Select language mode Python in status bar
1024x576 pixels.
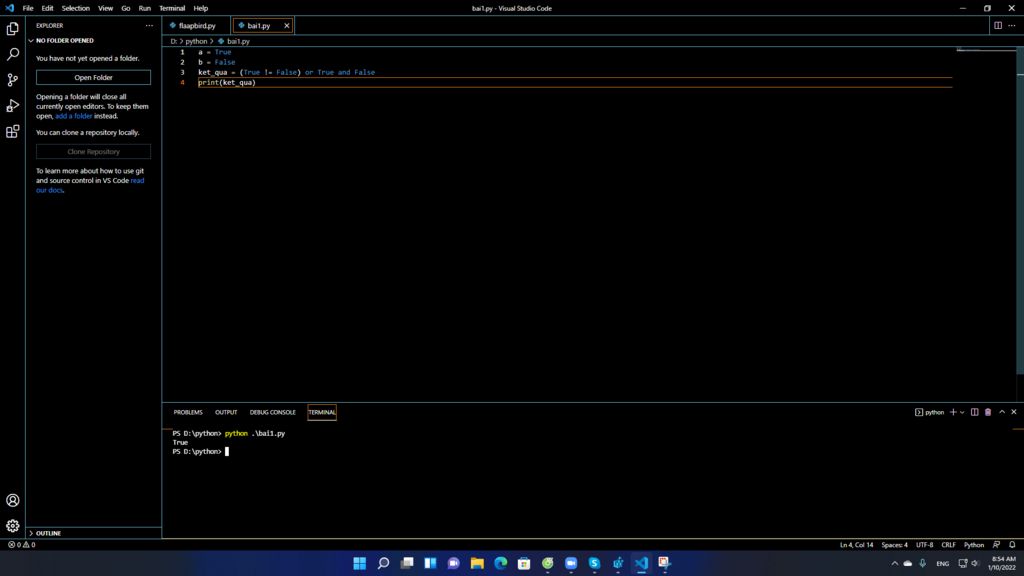pyautogui.click(x=974, y=545)
